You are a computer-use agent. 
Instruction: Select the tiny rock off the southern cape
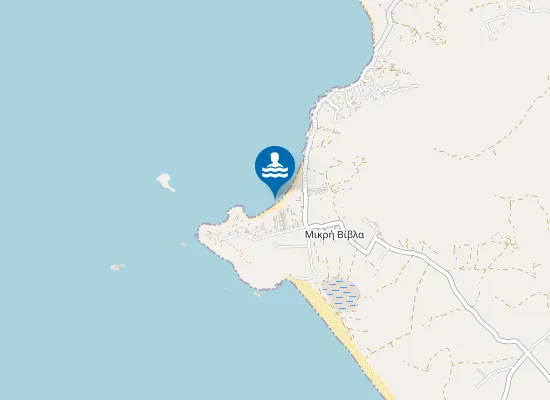(x=258, y=294)
